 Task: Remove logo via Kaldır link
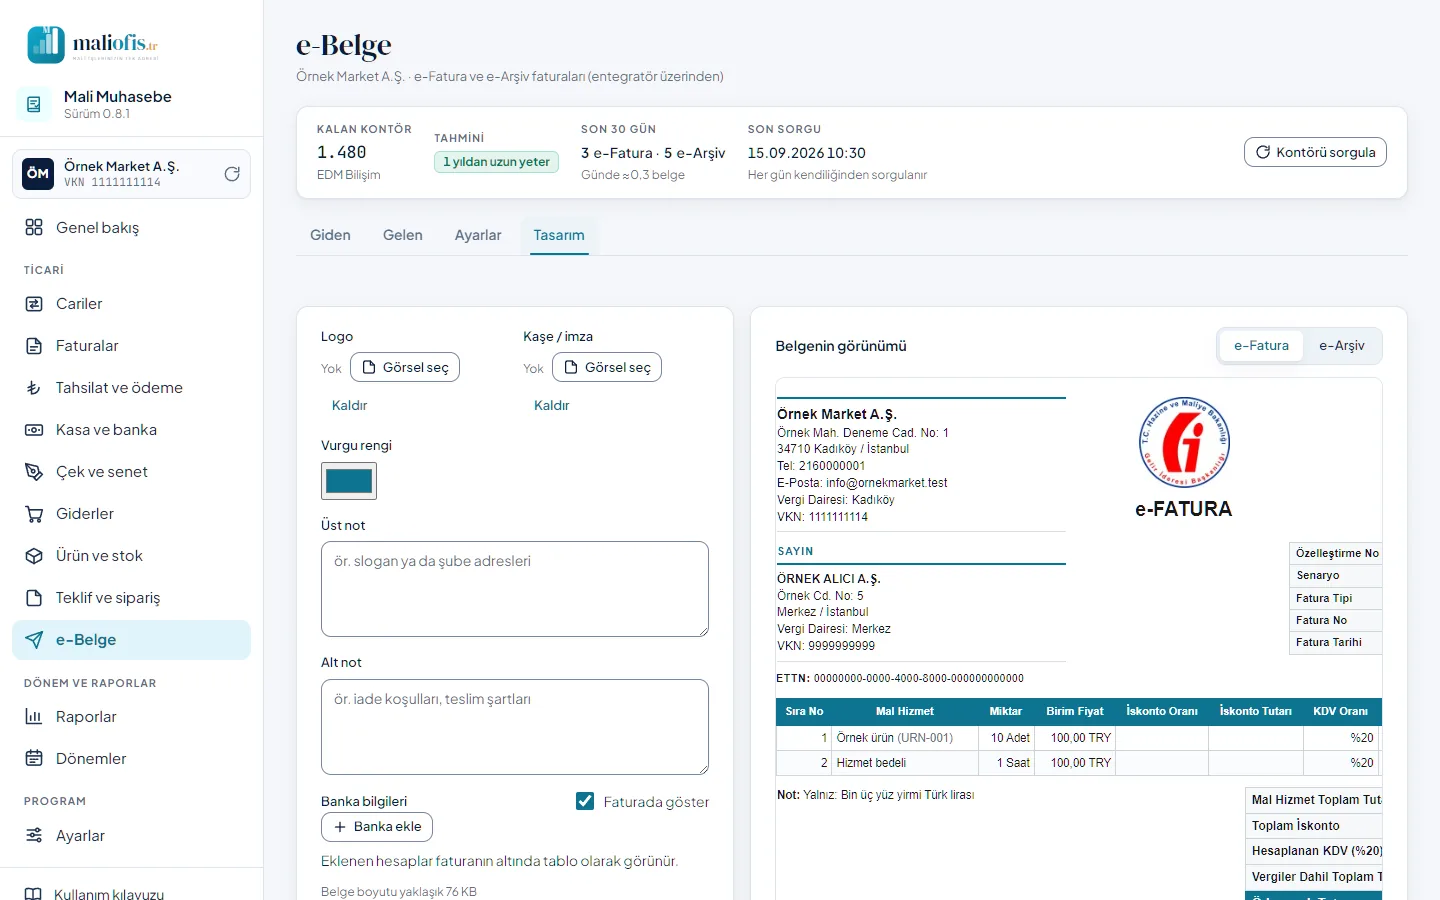[x=349, y=406]
